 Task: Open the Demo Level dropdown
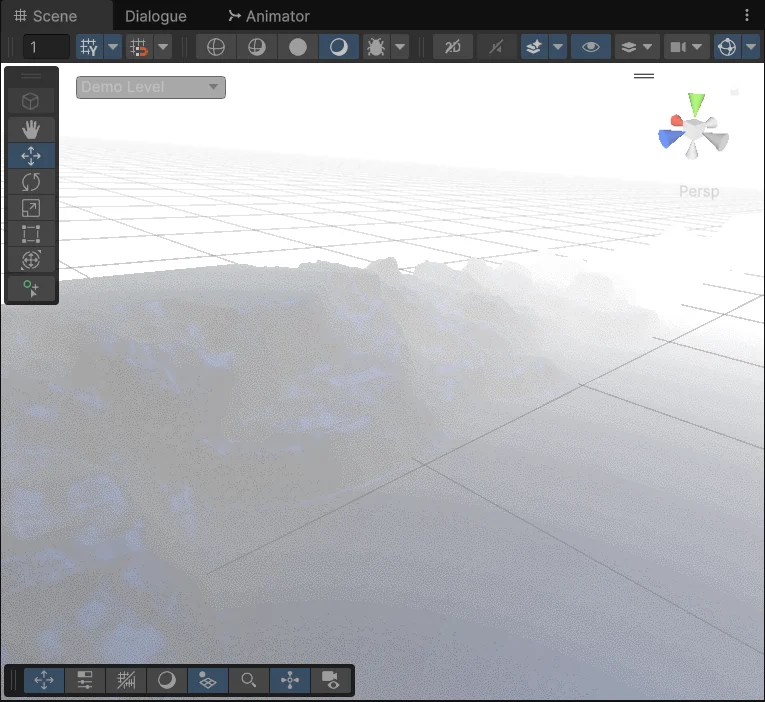pyautogui.click(x=150, y=88)
